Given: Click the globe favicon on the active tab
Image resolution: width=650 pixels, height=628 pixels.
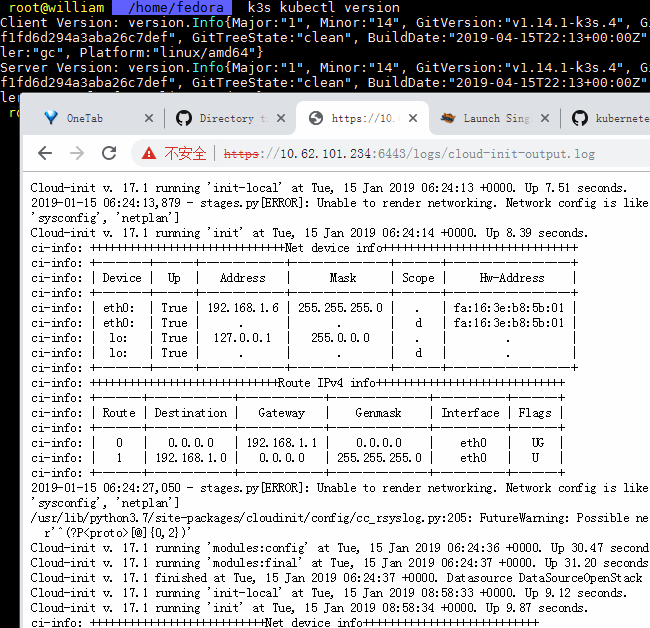Looking at the screenshot, I should click(x=316, y=118).
